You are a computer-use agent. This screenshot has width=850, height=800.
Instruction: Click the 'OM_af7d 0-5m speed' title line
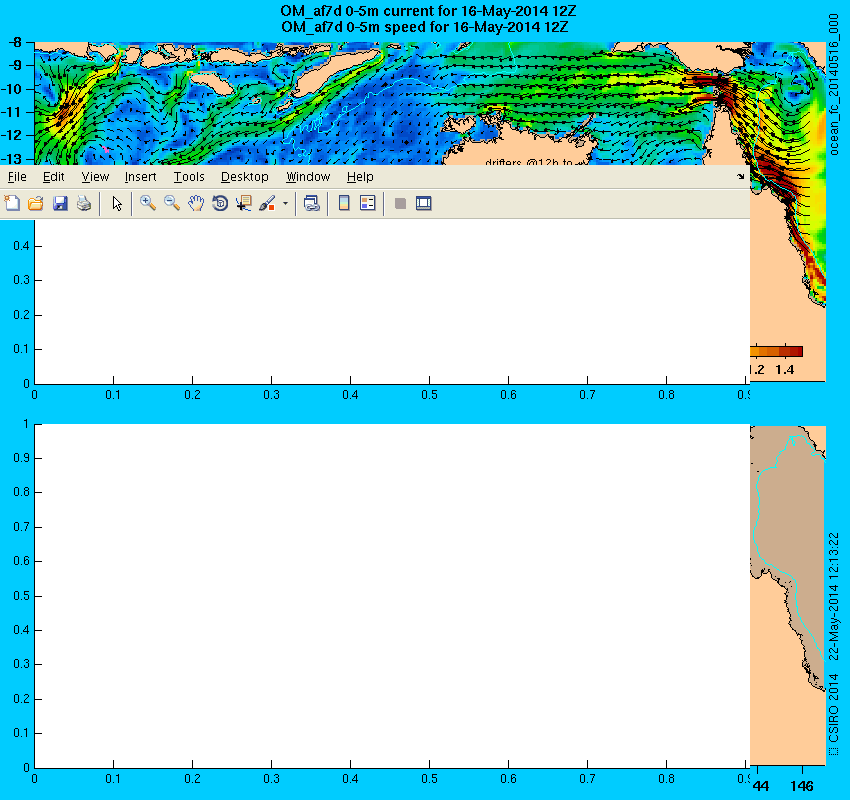point(424,27)
